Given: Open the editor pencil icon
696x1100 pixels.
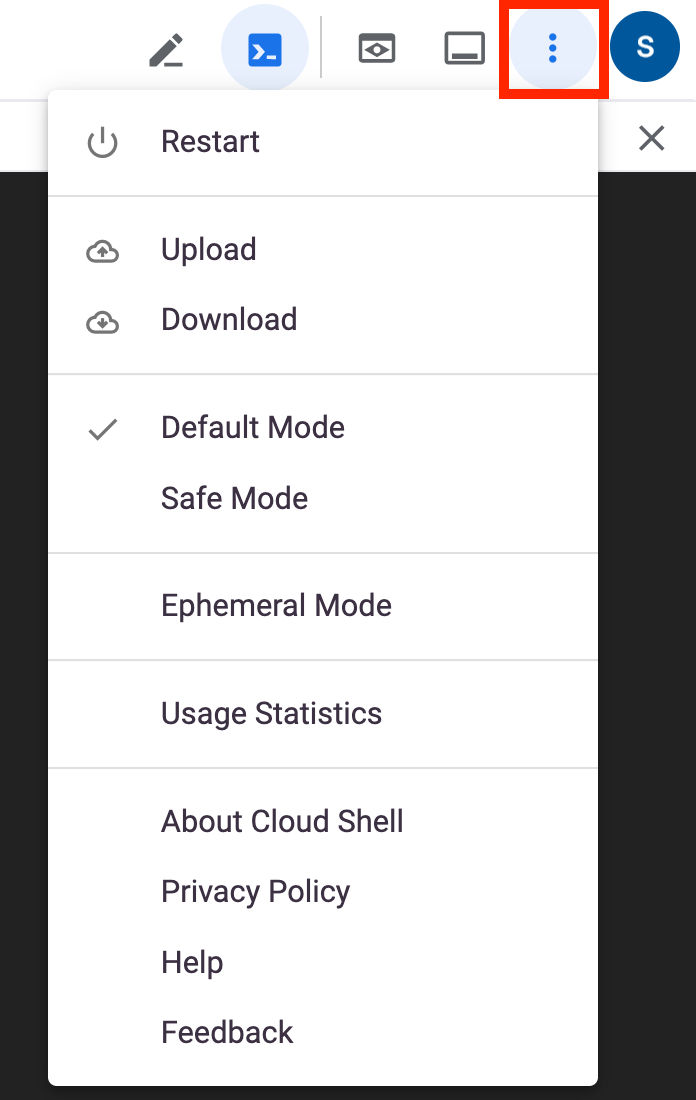Looking at the screenshot, I should [x=166, y=50].
